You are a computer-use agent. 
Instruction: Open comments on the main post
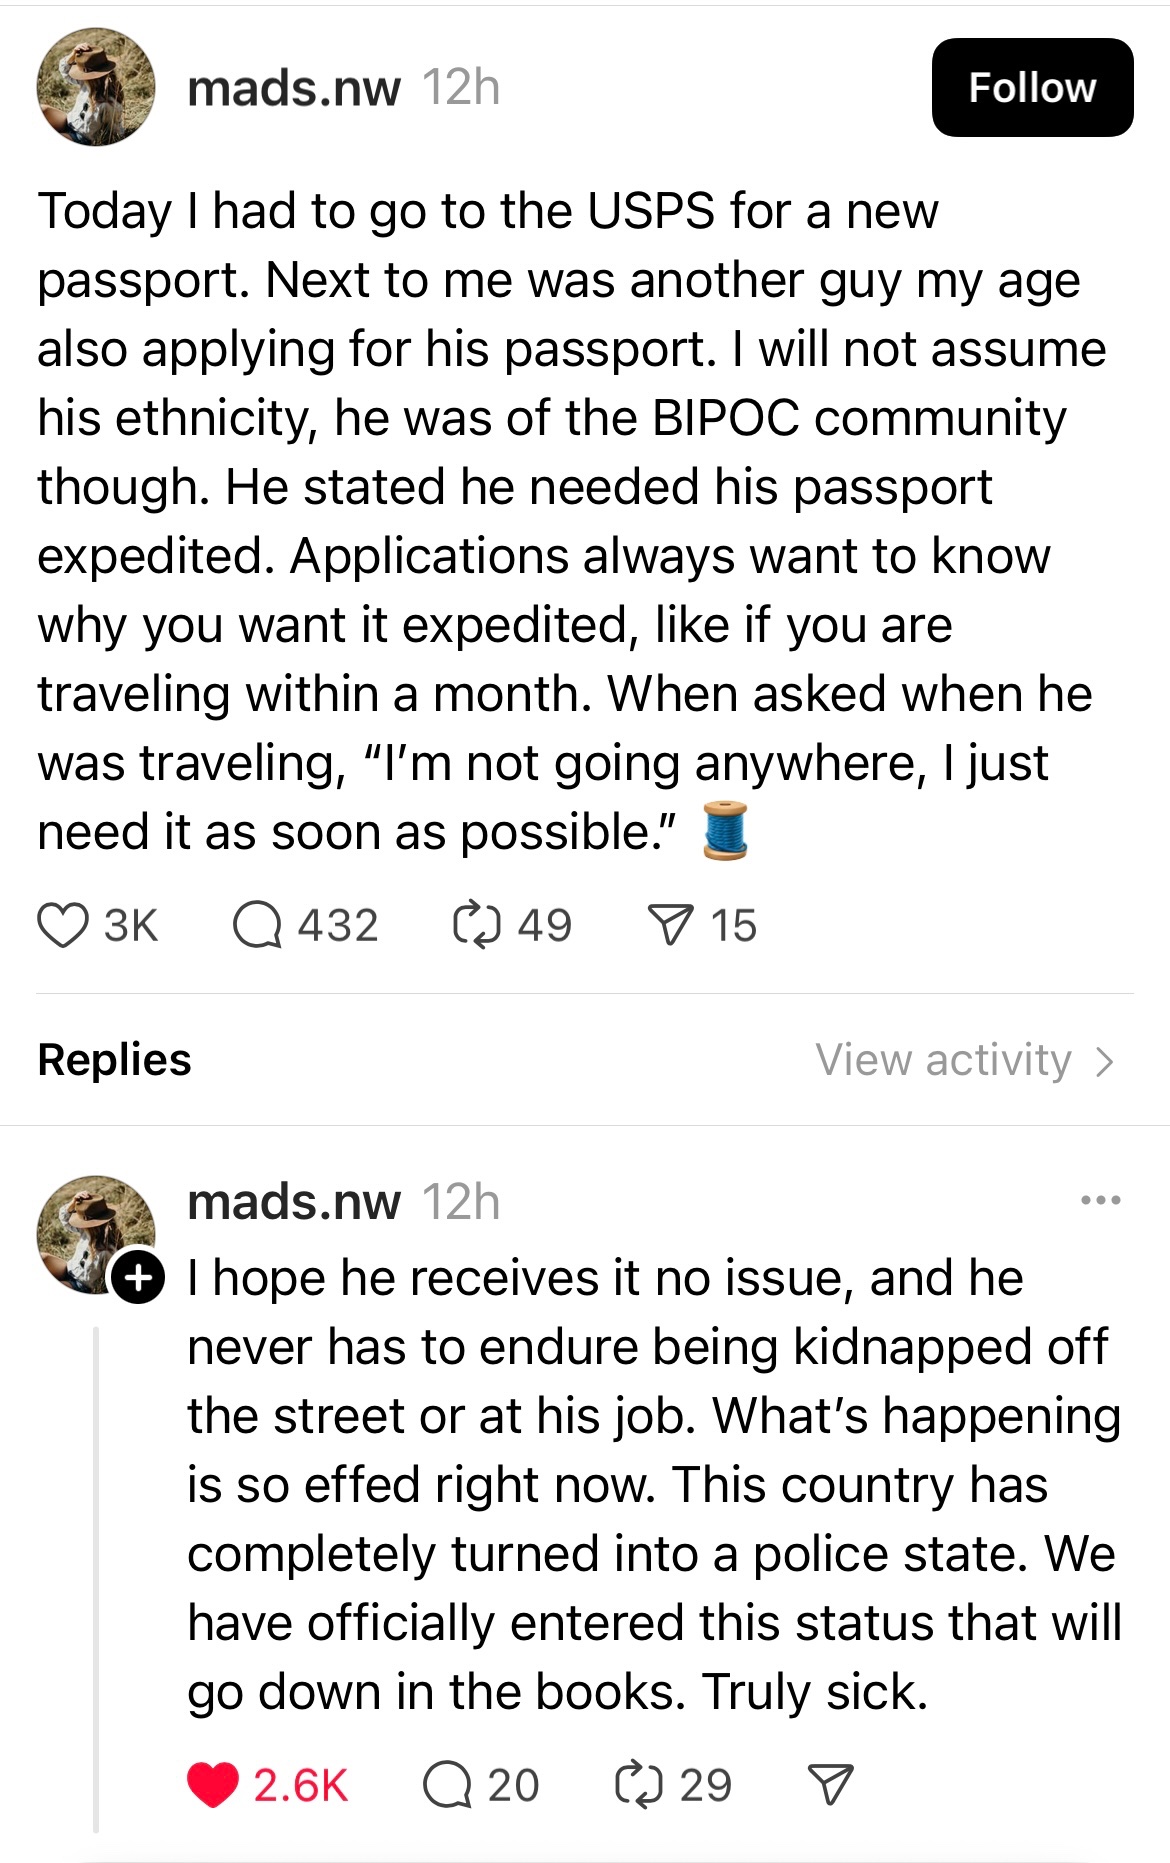point(257,925)
